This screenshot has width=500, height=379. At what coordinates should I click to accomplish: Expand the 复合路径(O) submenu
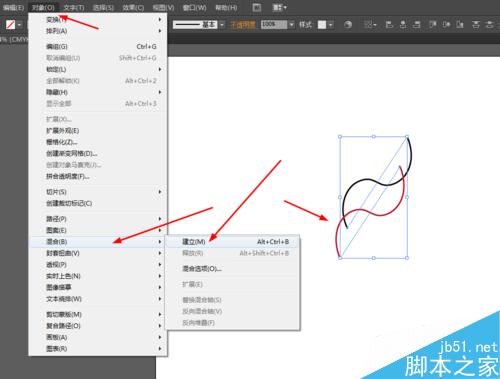(98, 326)
